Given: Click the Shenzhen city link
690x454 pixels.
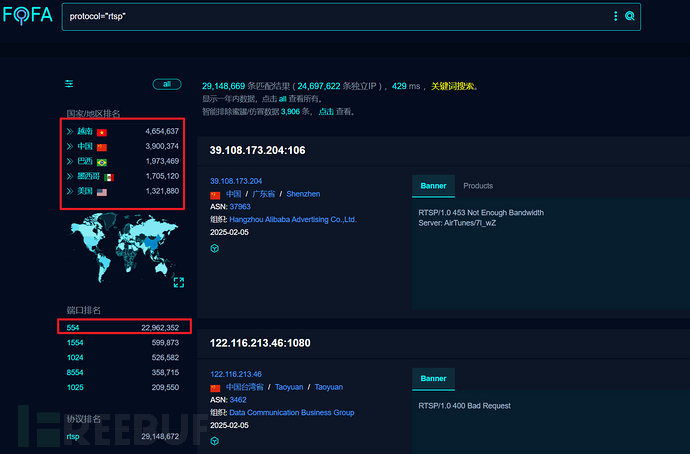Looking at the screenshot, I should [x=303, y=194].
